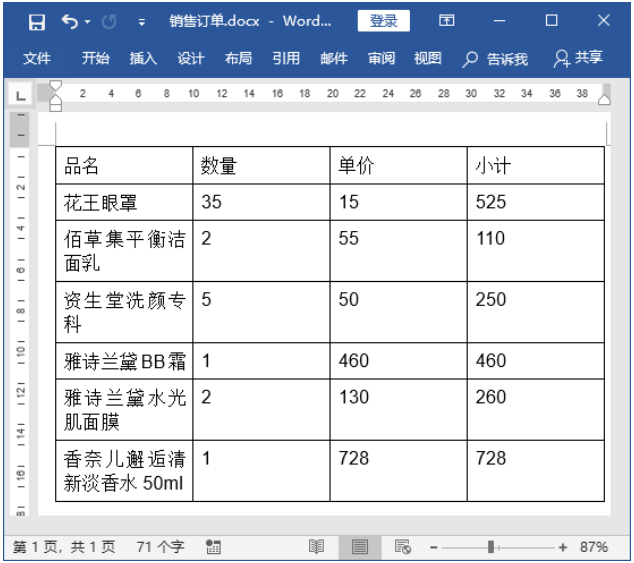Switch to the 视图 tab

coord(428,58)
